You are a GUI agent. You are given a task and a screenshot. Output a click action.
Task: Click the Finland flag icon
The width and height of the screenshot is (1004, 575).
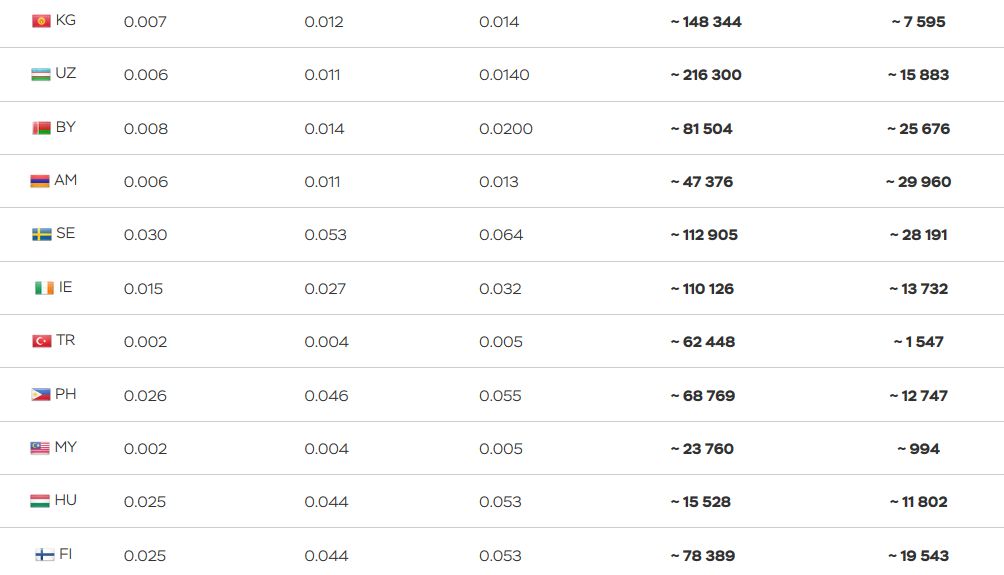point(45,555)
